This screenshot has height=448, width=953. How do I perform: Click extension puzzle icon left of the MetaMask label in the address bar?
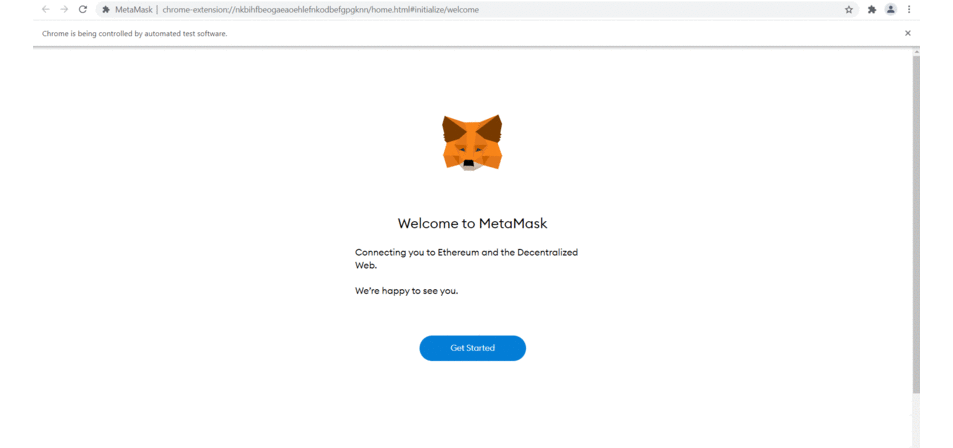[106, 10]
